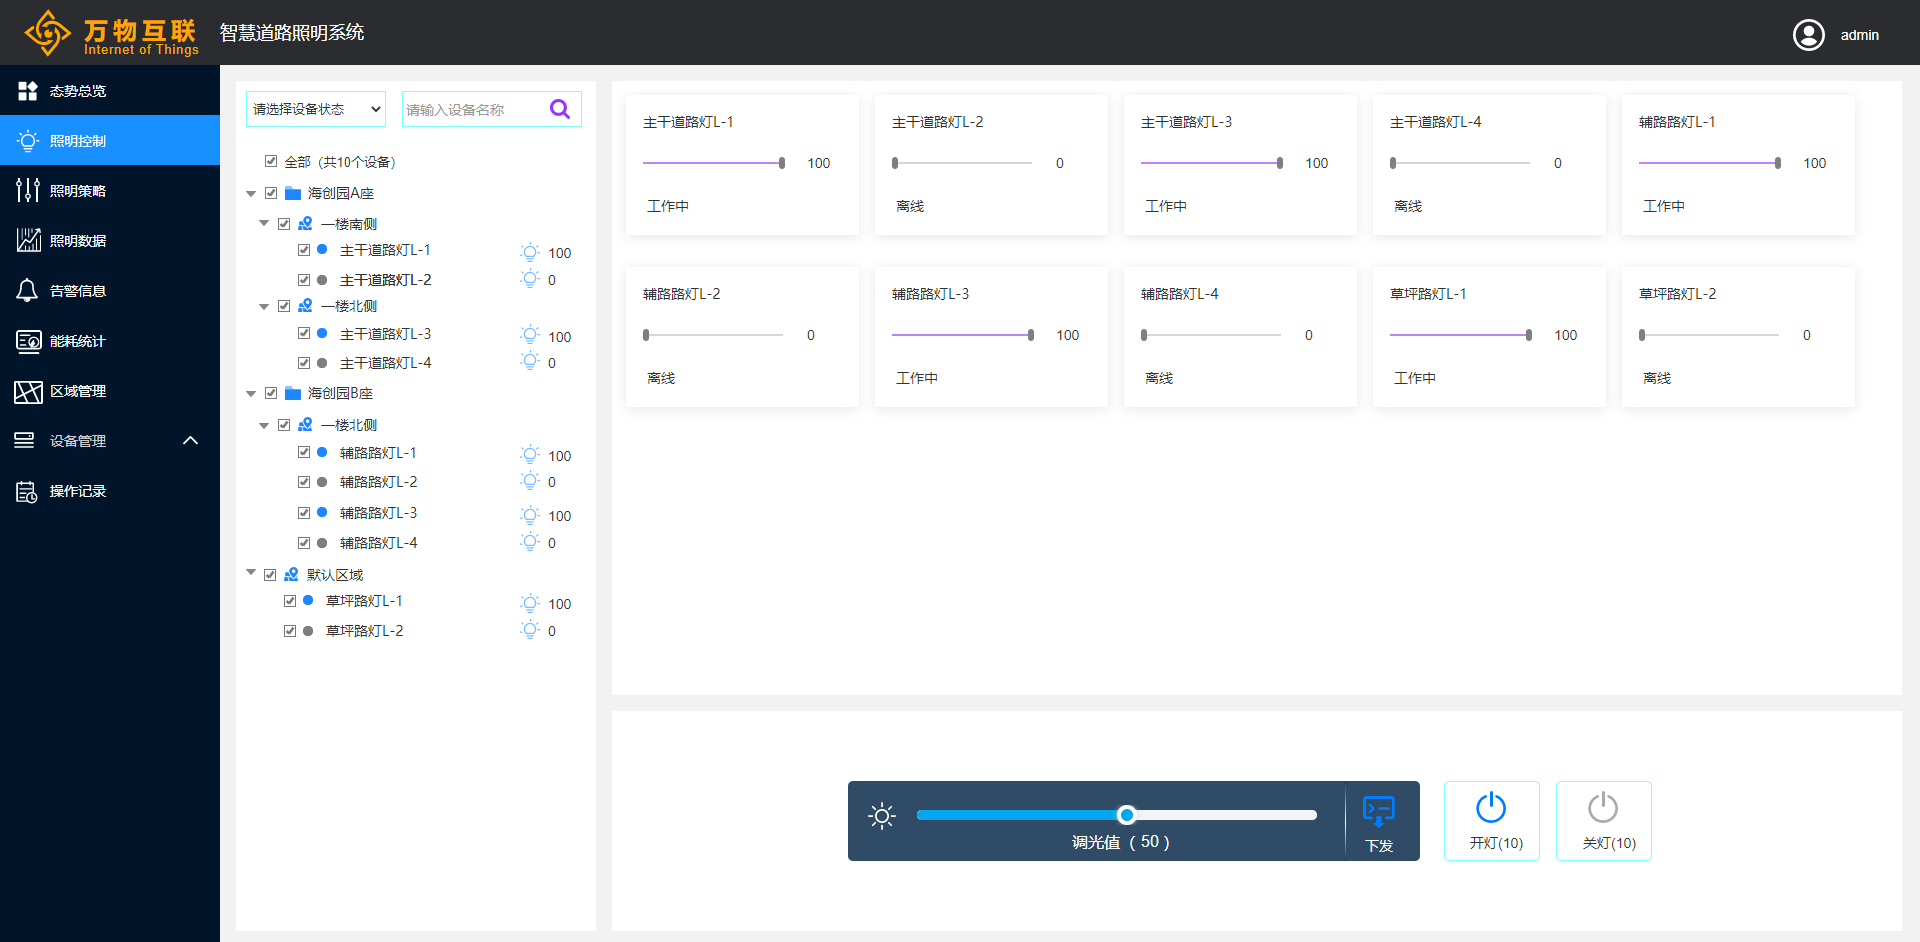
Task: Click the 一楼南侧 group icon
Action: (306, 224)
